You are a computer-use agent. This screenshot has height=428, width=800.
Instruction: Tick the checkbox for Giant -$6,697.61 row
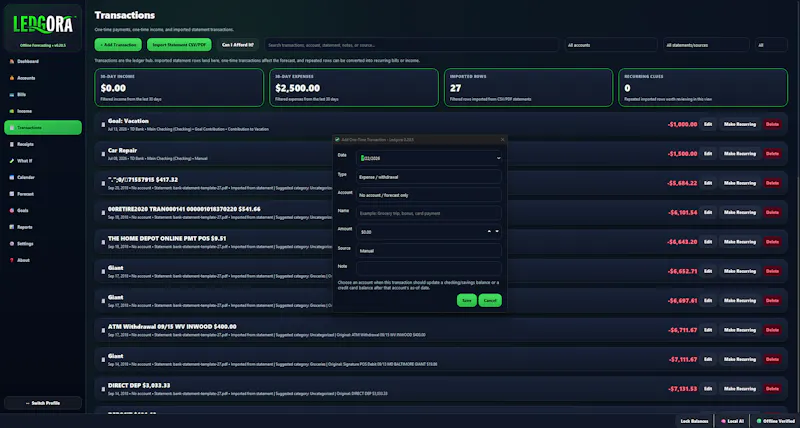[103, 300]
